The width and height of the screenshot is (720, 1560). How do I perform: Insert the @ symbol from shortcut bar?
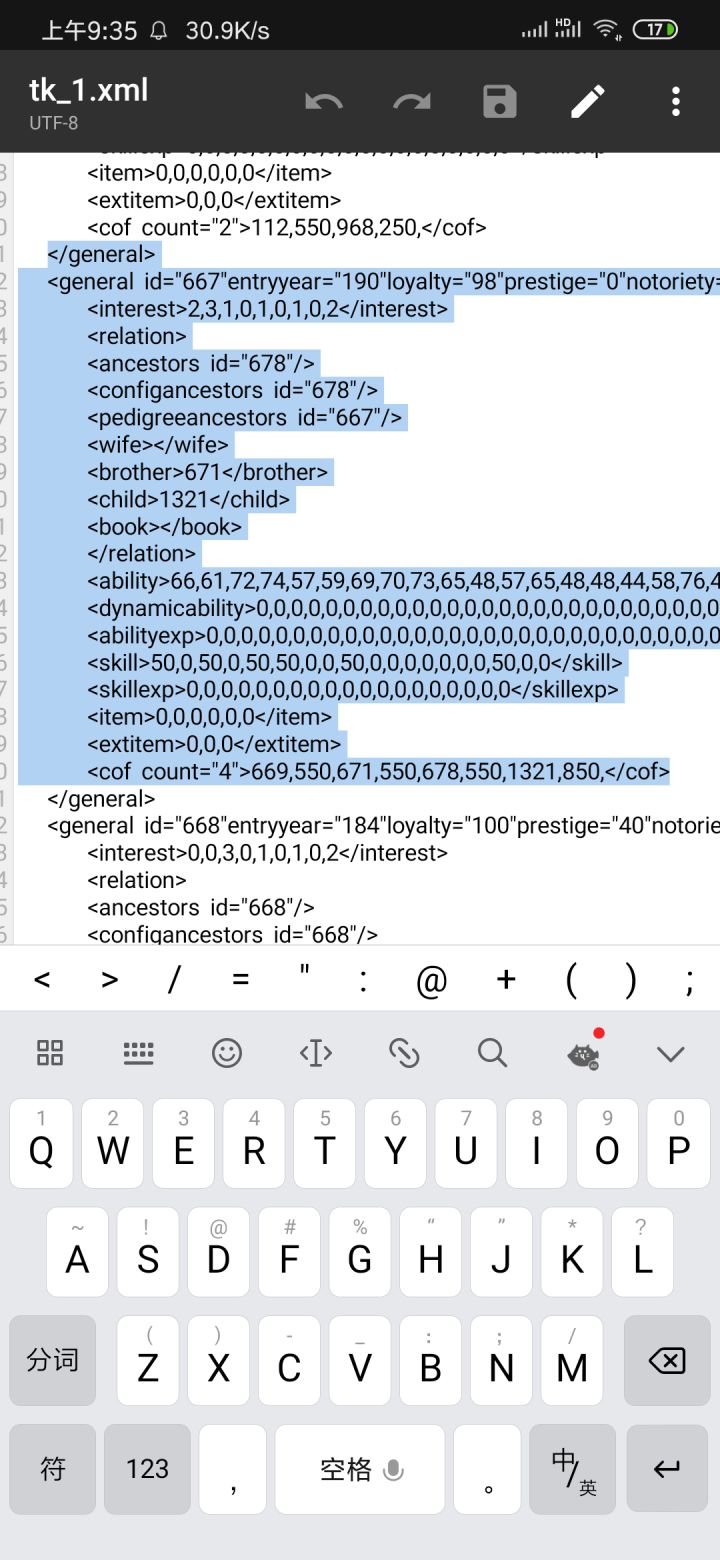(x=431, y=982)
